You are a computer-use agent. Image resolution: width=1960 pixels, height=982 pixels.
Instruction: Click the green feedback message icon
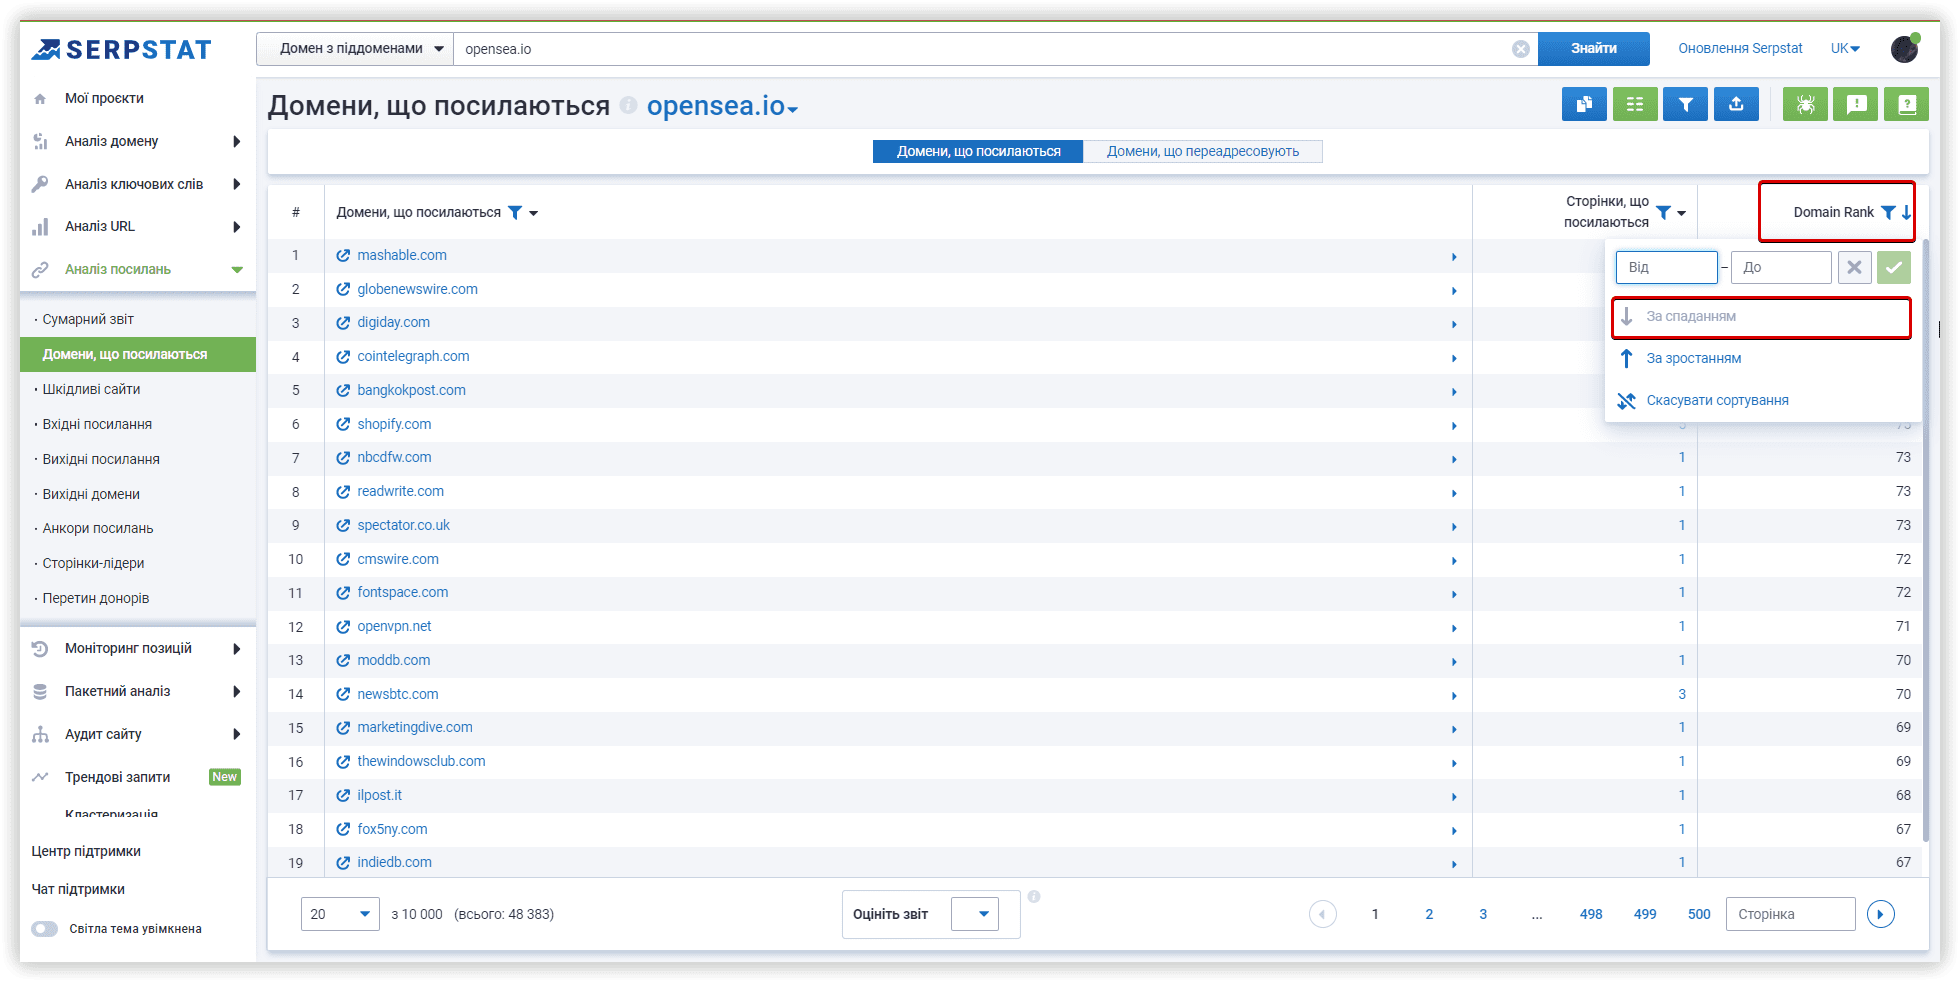point(1856,104)
